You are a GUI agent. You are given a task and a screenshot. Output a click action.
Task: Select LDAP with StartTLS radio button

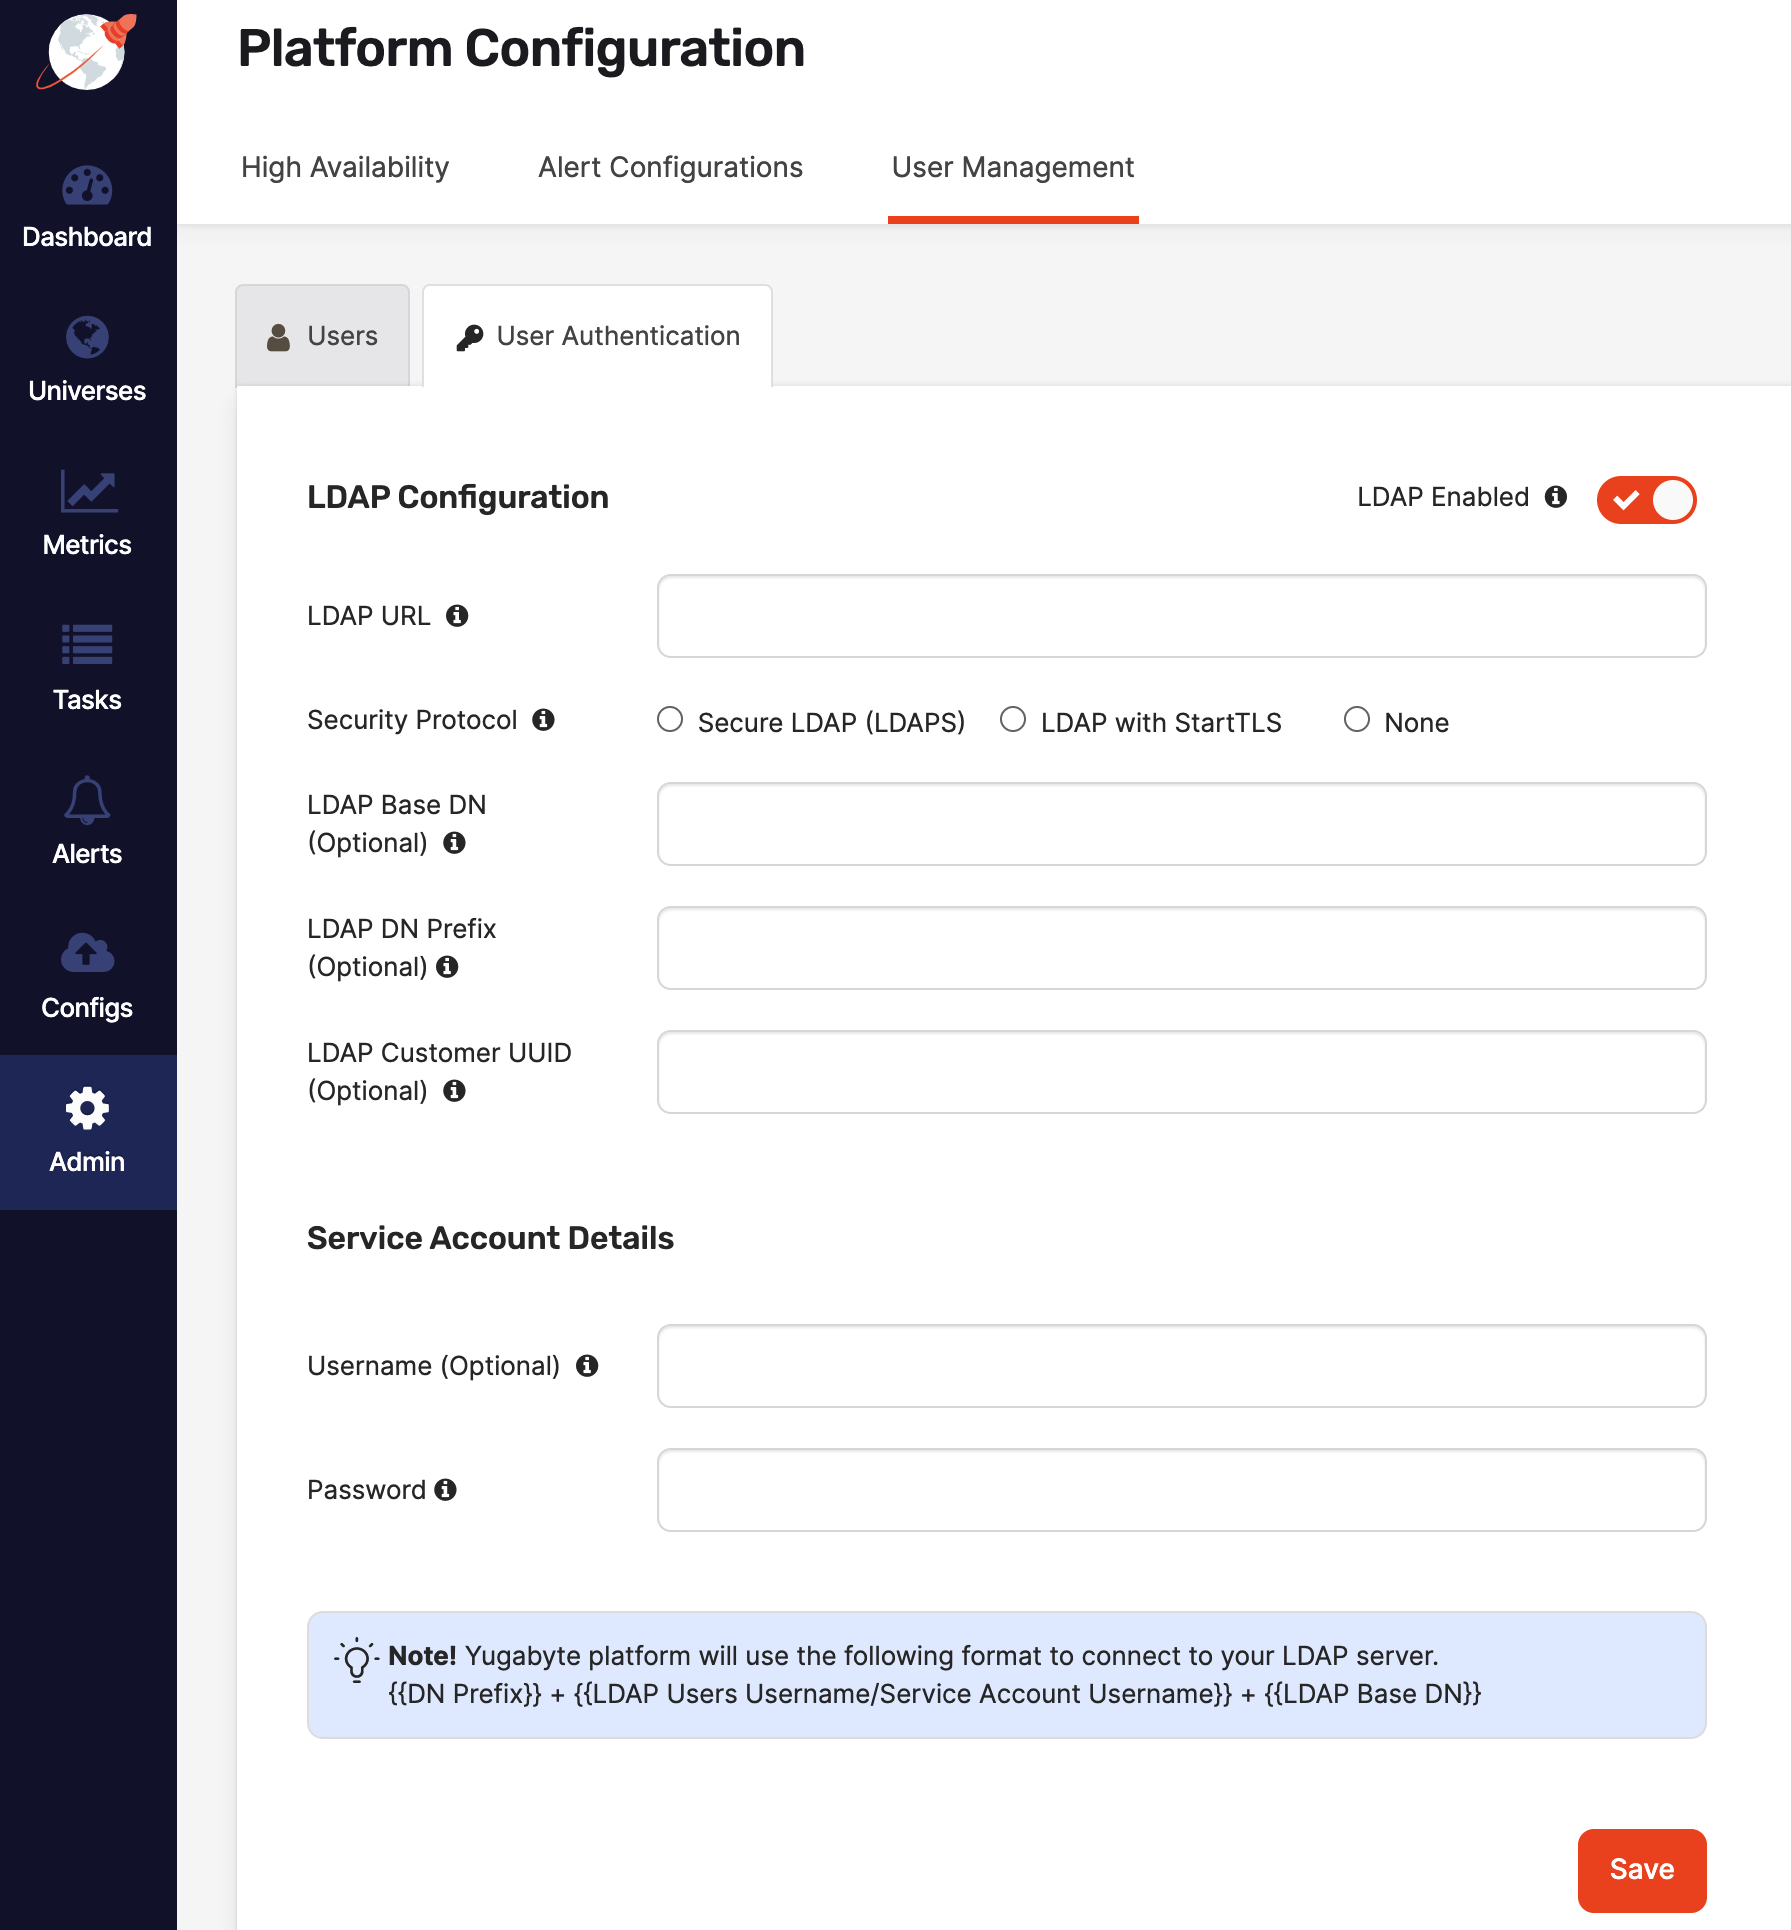tap(1013, 719)
